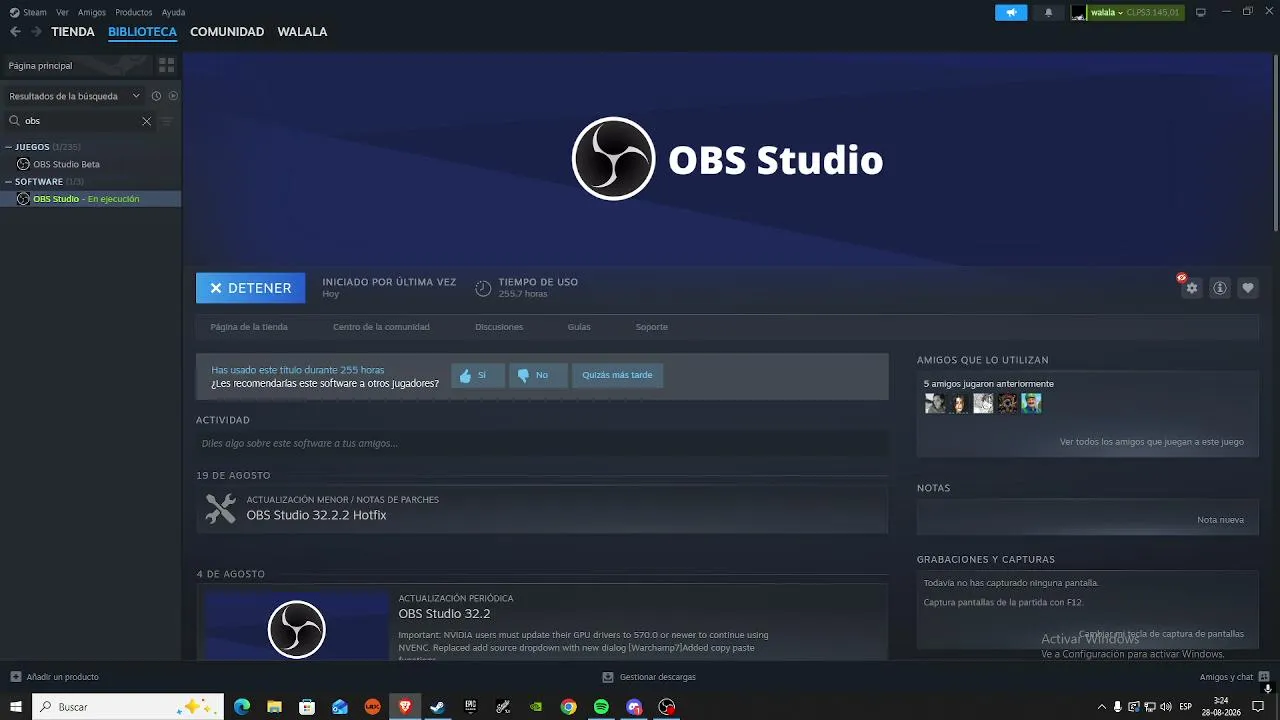Add OBS Studio to favorites heart
Image resolution: width=1280 pixels, height=720 pixels.
click(1248, 288)
